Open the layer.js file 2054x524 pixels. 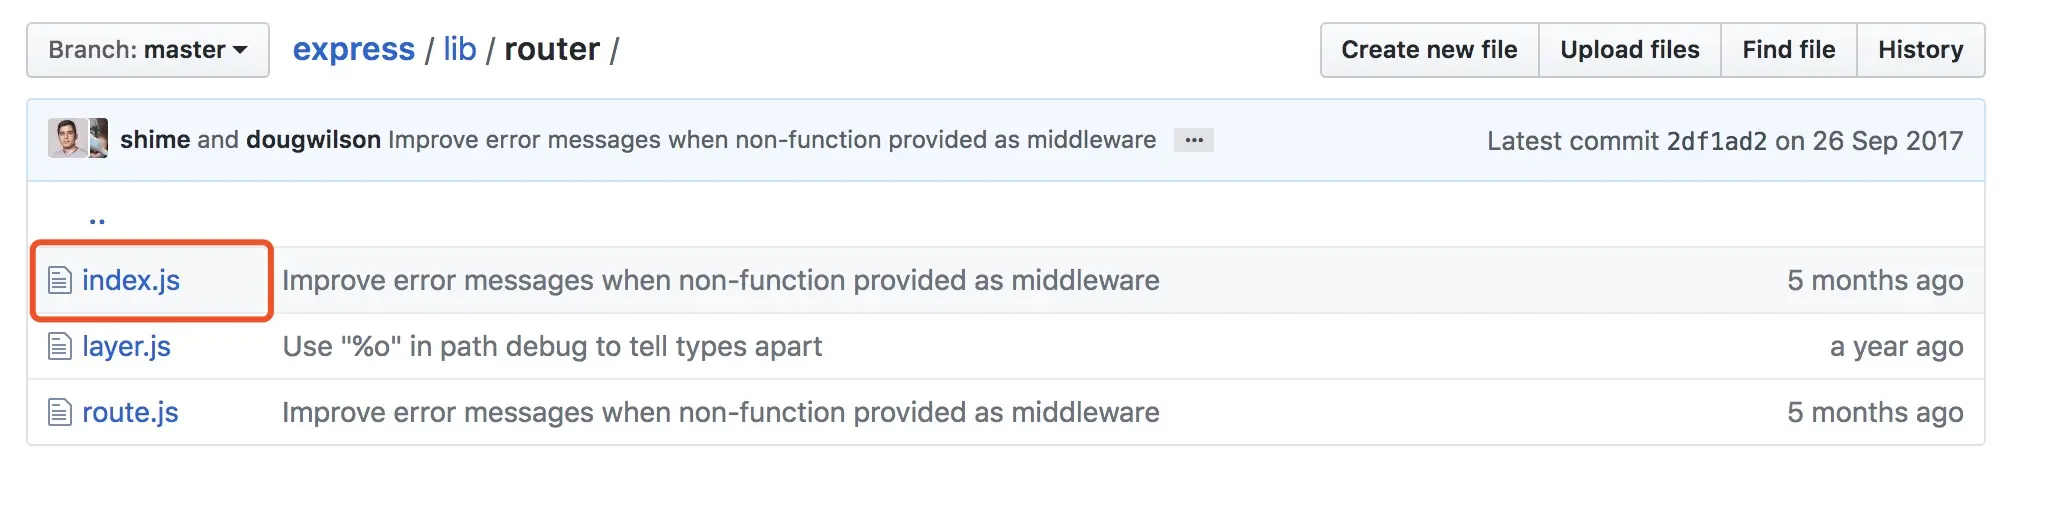126,347
